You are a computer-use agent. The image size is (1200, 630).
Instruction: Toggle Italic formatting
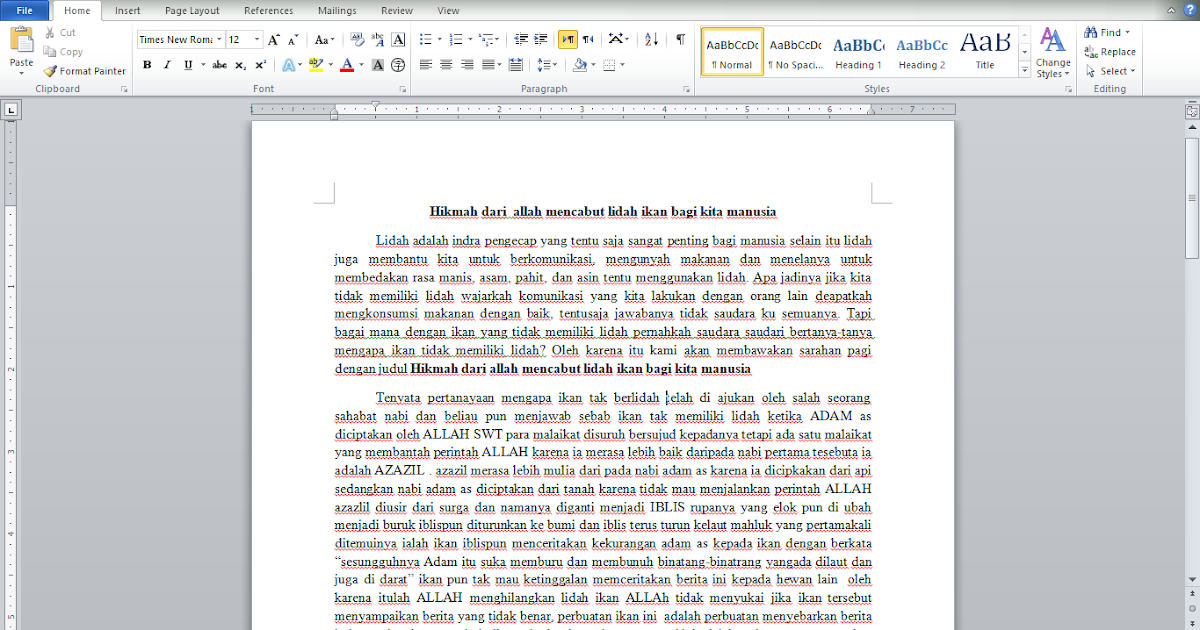click(x=168, y=65)
